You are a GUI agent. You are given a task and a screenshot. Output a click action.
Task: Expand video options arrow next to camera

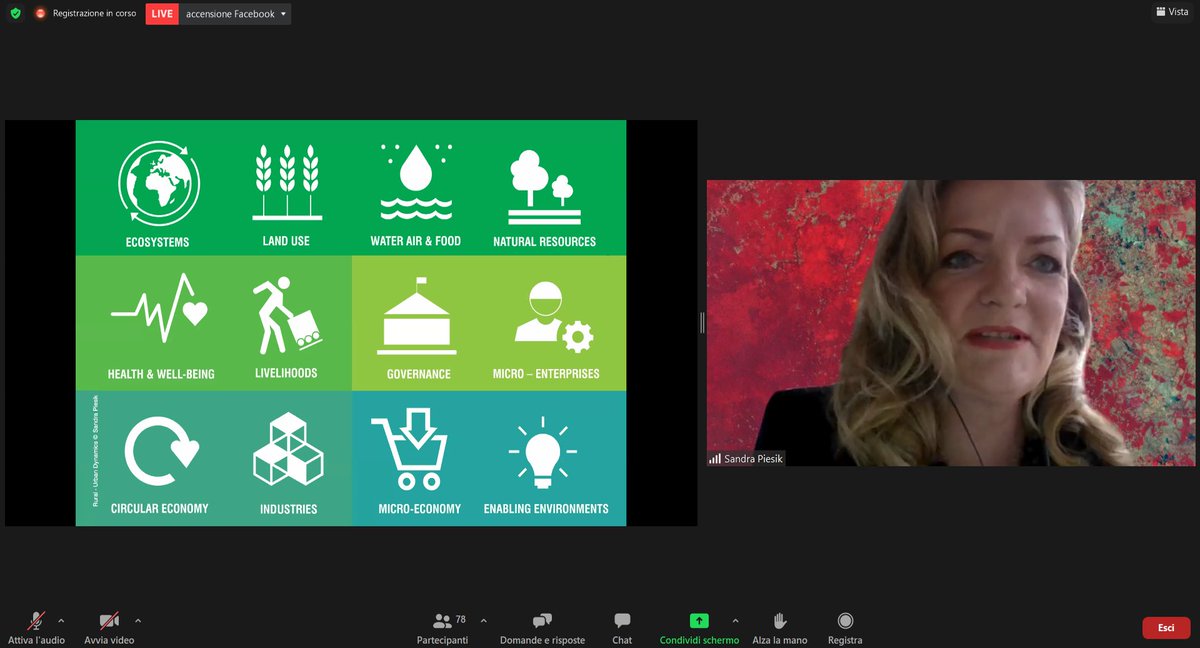(138, 620)
